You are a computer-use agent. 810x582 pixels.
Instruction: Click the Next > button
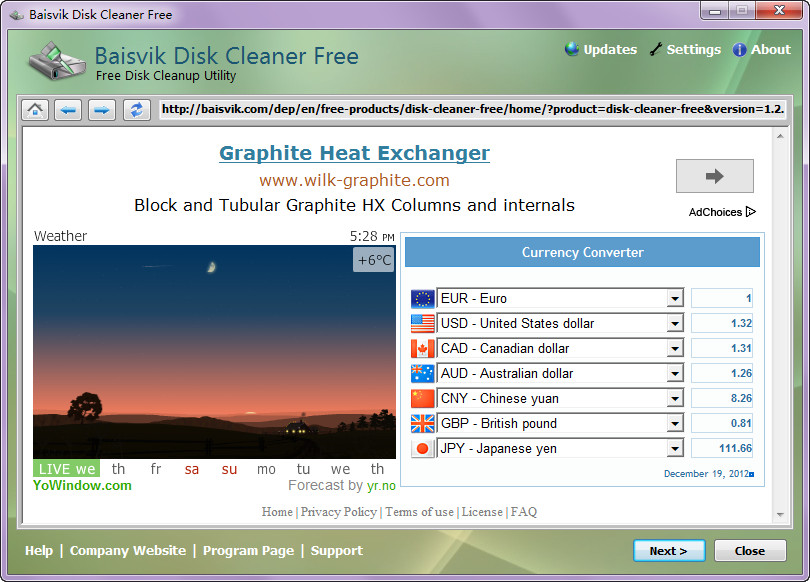pyautogui.click(x=668, y=550)
